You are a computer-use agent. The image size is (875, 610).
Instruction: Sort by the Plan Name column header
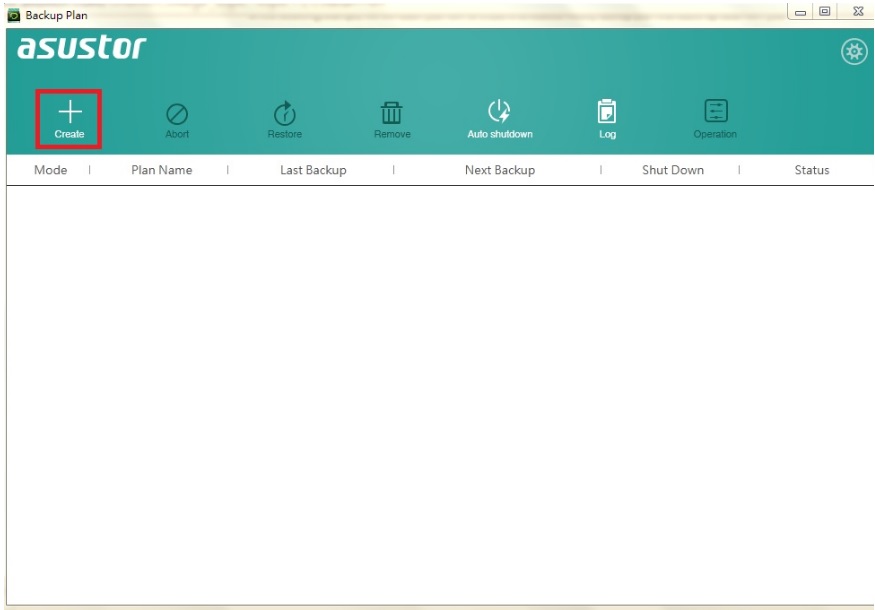pos(162,170)
